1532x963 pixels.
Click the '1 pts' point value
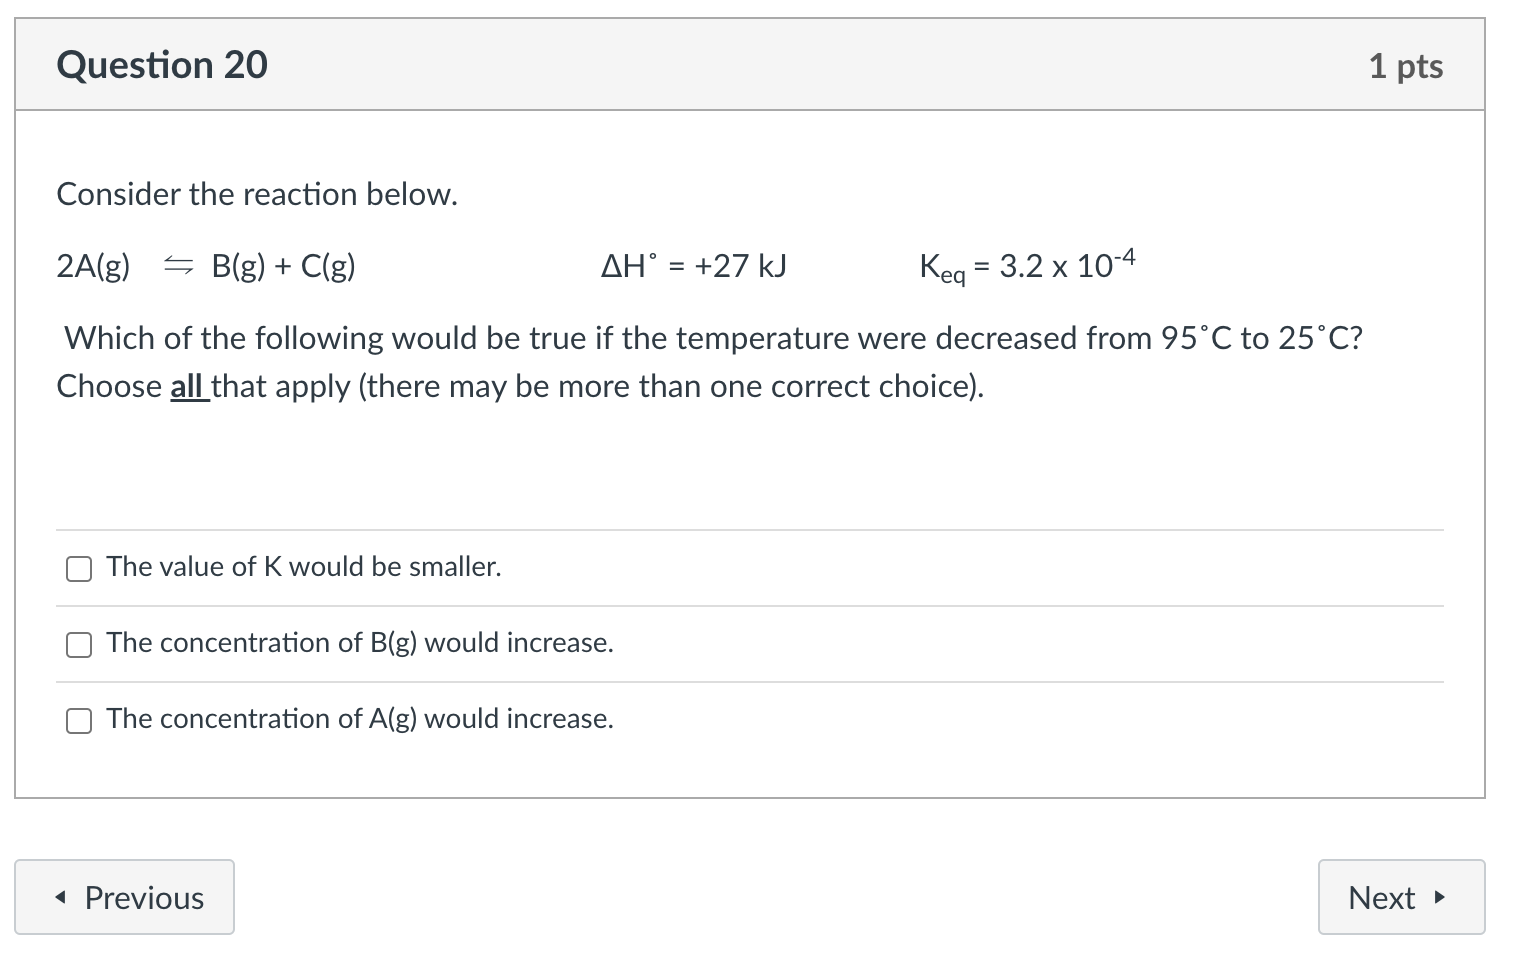pos(1405,66)
